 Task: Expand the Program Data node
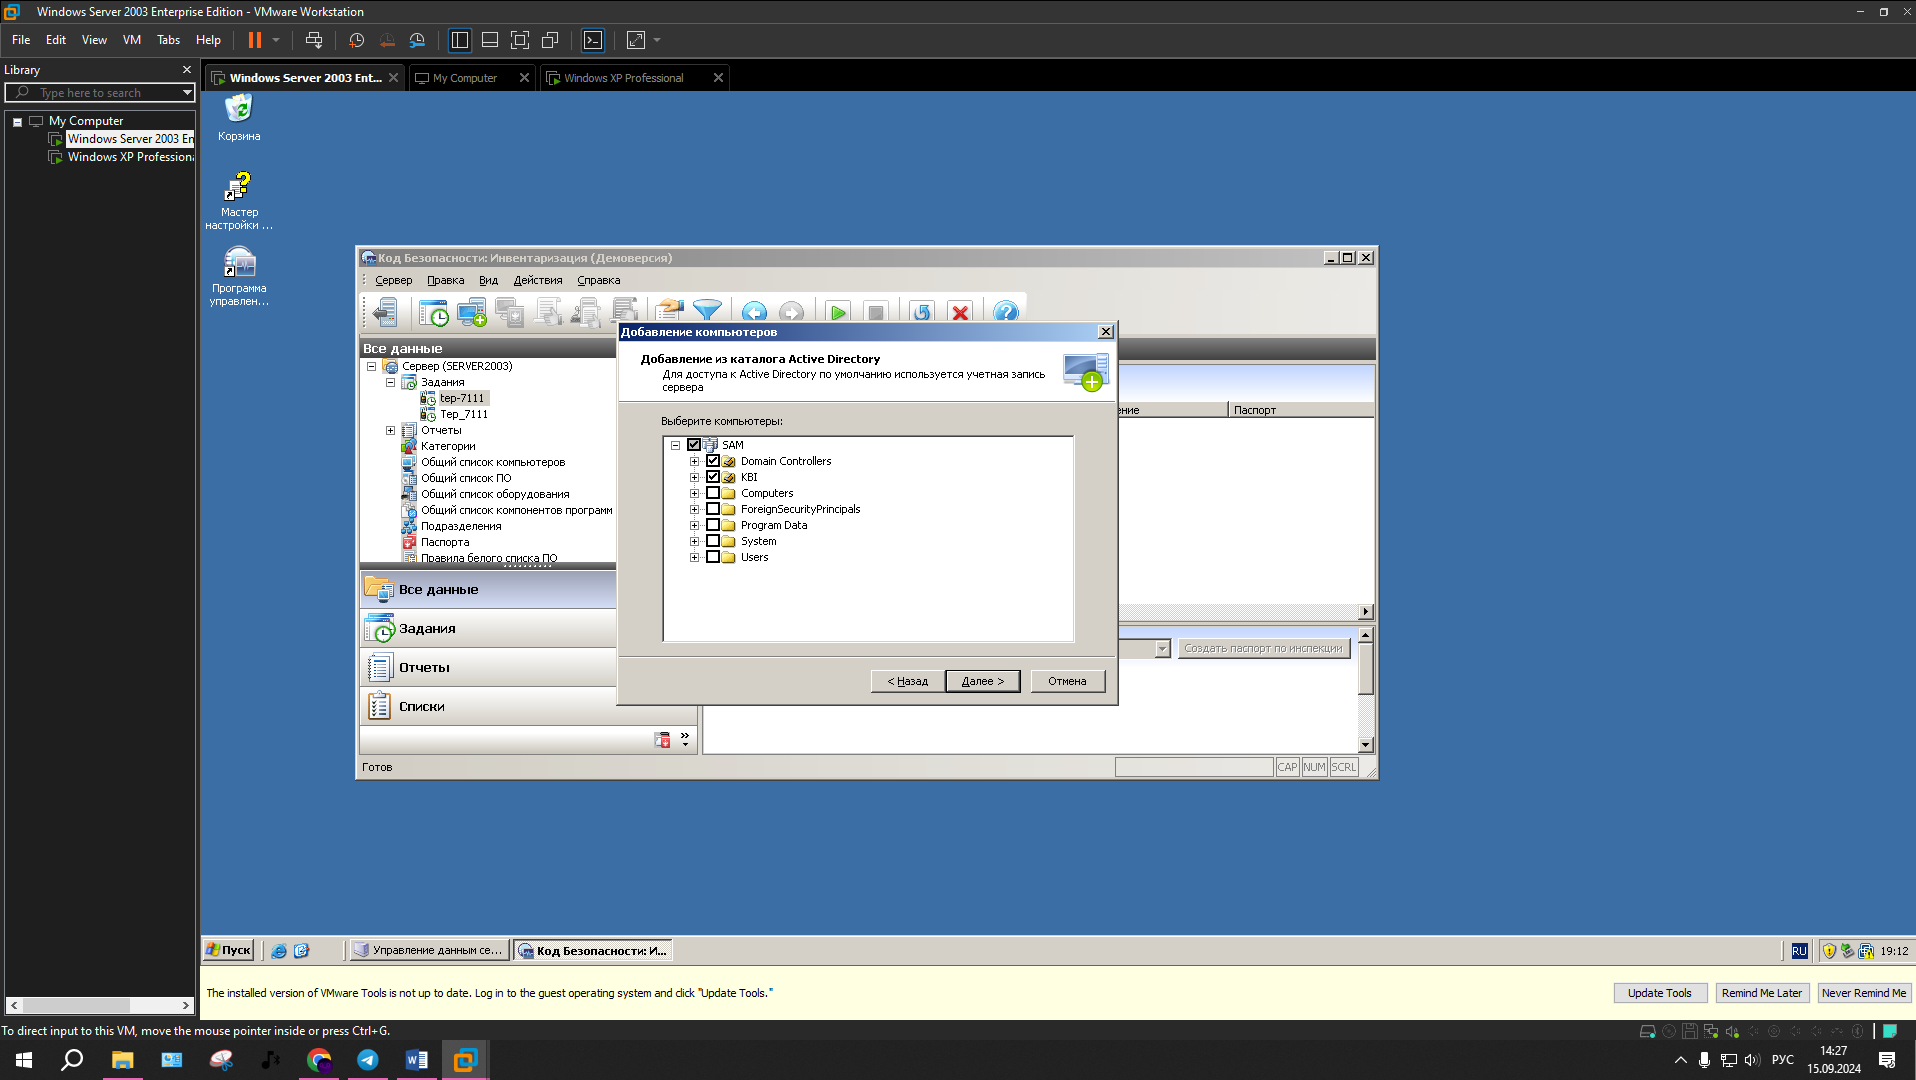pyautogui.click(x=694, y=525)
